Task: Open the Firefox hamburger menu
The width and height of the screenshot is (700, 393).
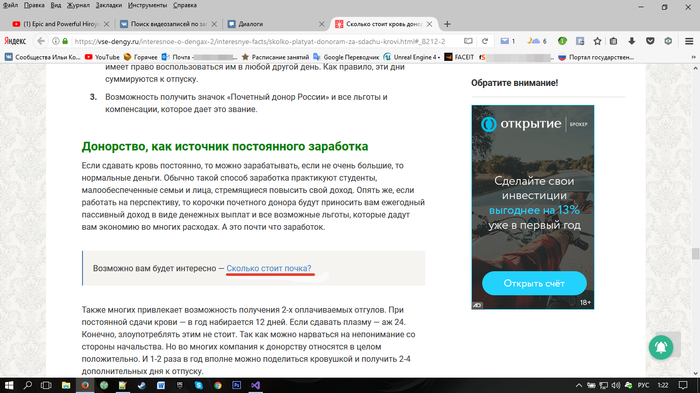Action: (x=689, y=41)
